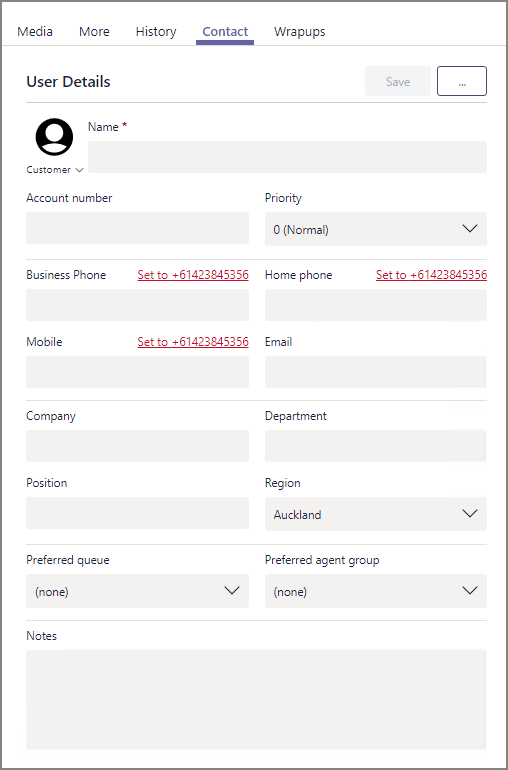508x770 pixels.
Task: Click inside the Notes text area
Action: point(256,699)
